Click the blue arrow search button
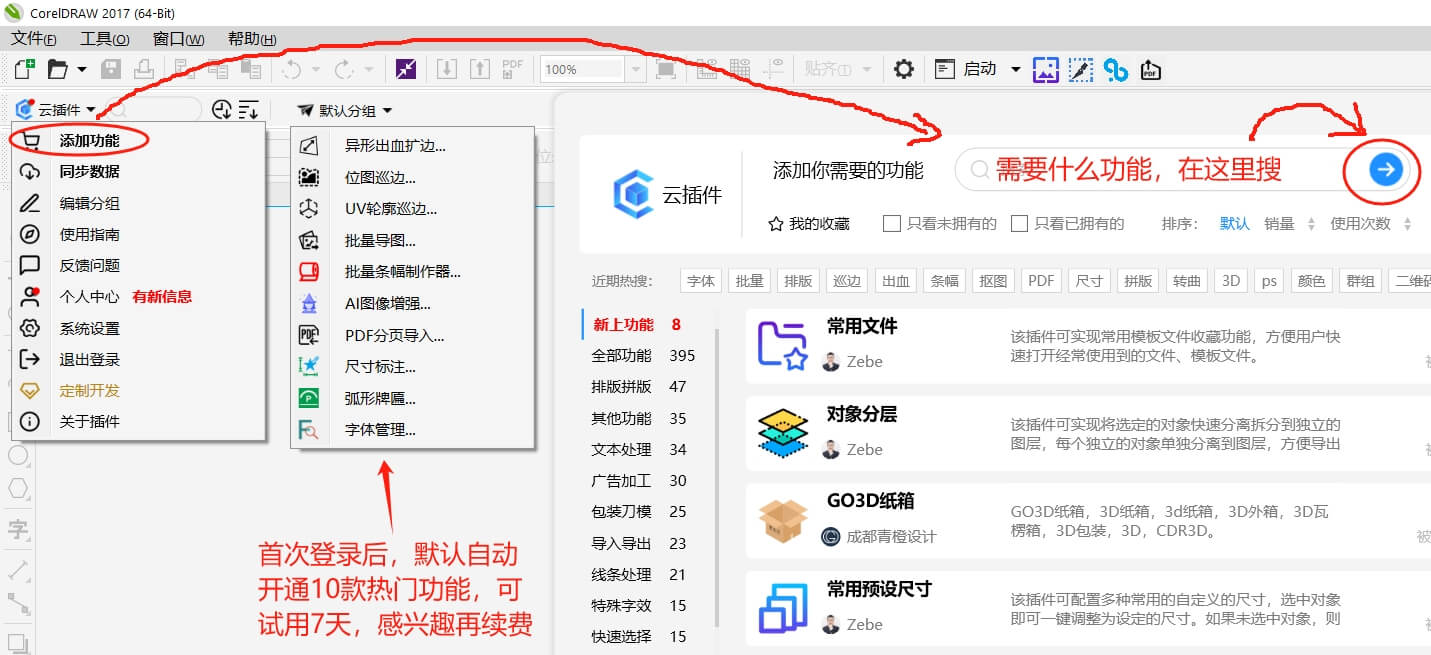 point(1385,170)
